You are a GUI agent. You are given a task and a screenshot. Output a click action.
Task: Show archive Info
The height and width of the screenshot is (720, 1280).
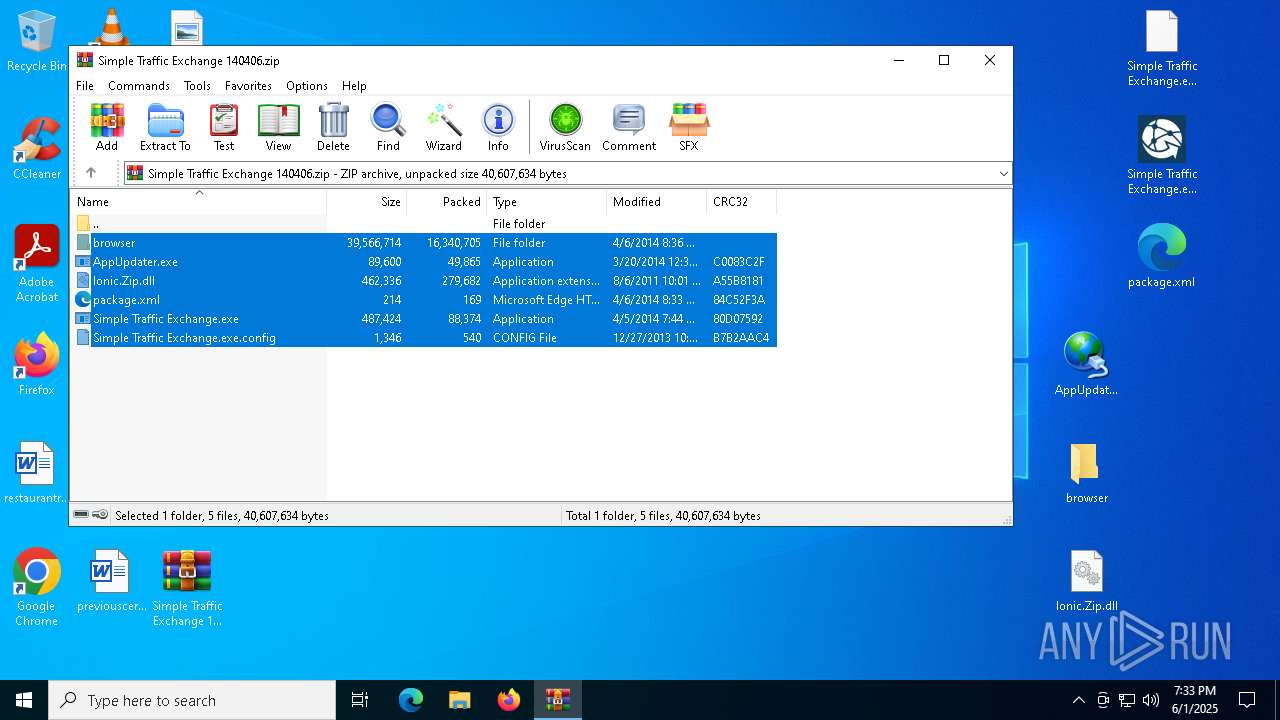click(x=498, y=127)
